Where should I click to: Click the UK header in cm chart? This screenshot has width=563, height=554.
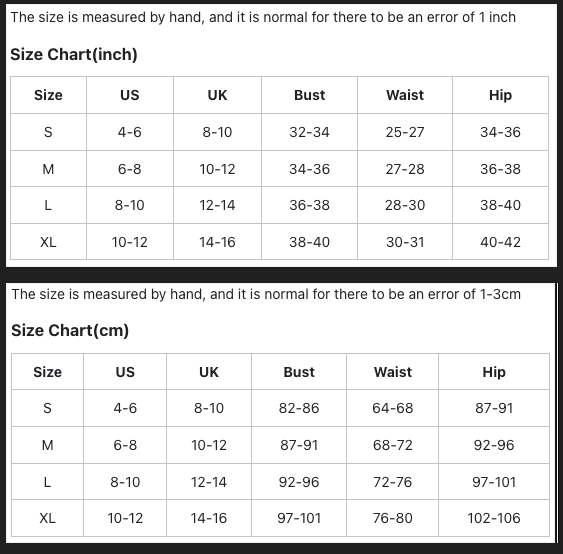[x=209, y=372]
